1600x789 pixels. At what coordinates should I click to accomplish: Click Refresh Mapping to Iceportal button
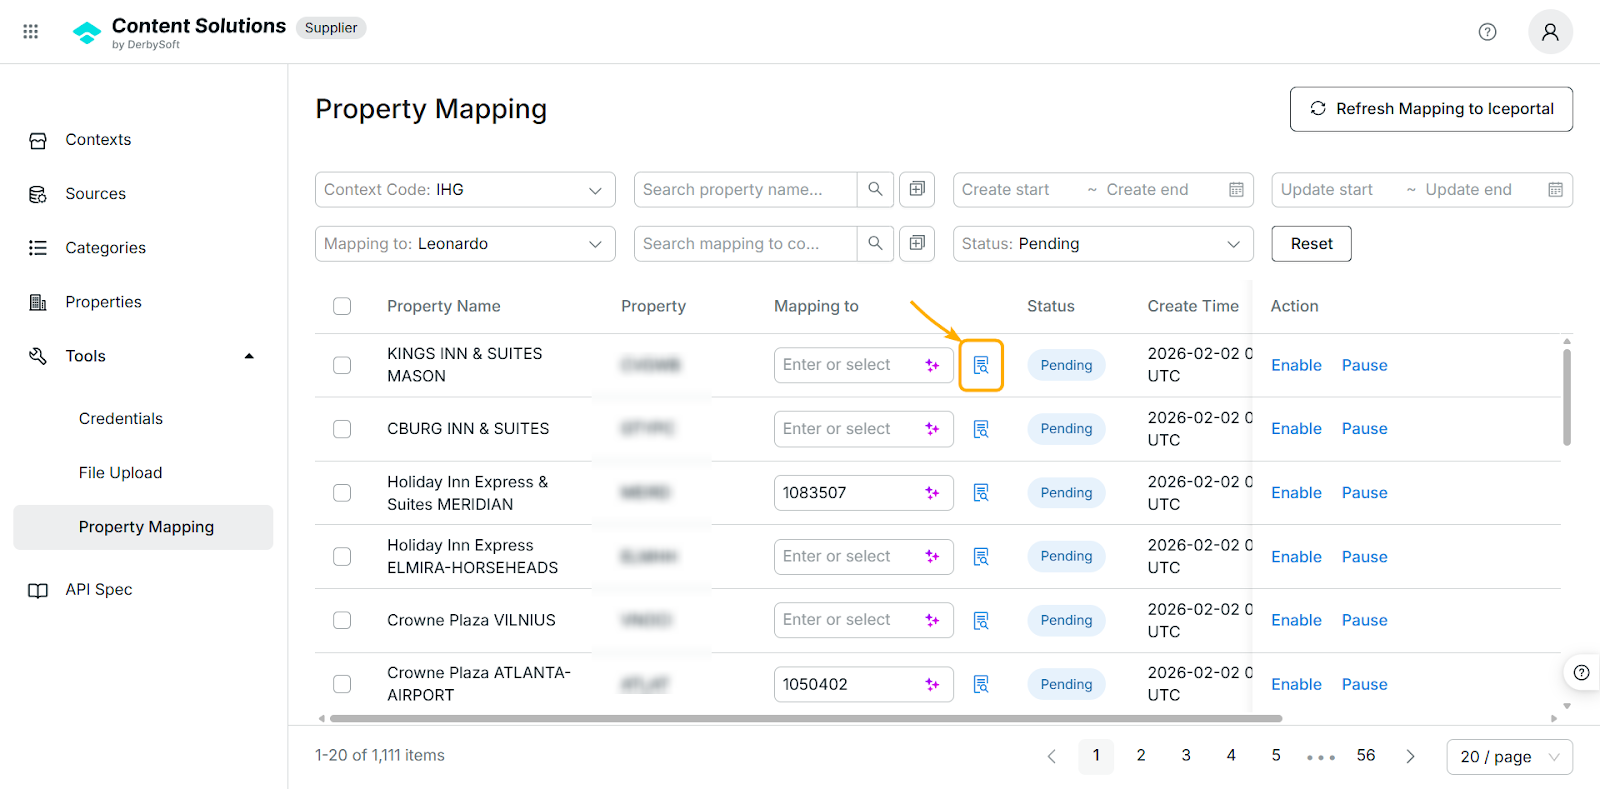point(1431,109)
